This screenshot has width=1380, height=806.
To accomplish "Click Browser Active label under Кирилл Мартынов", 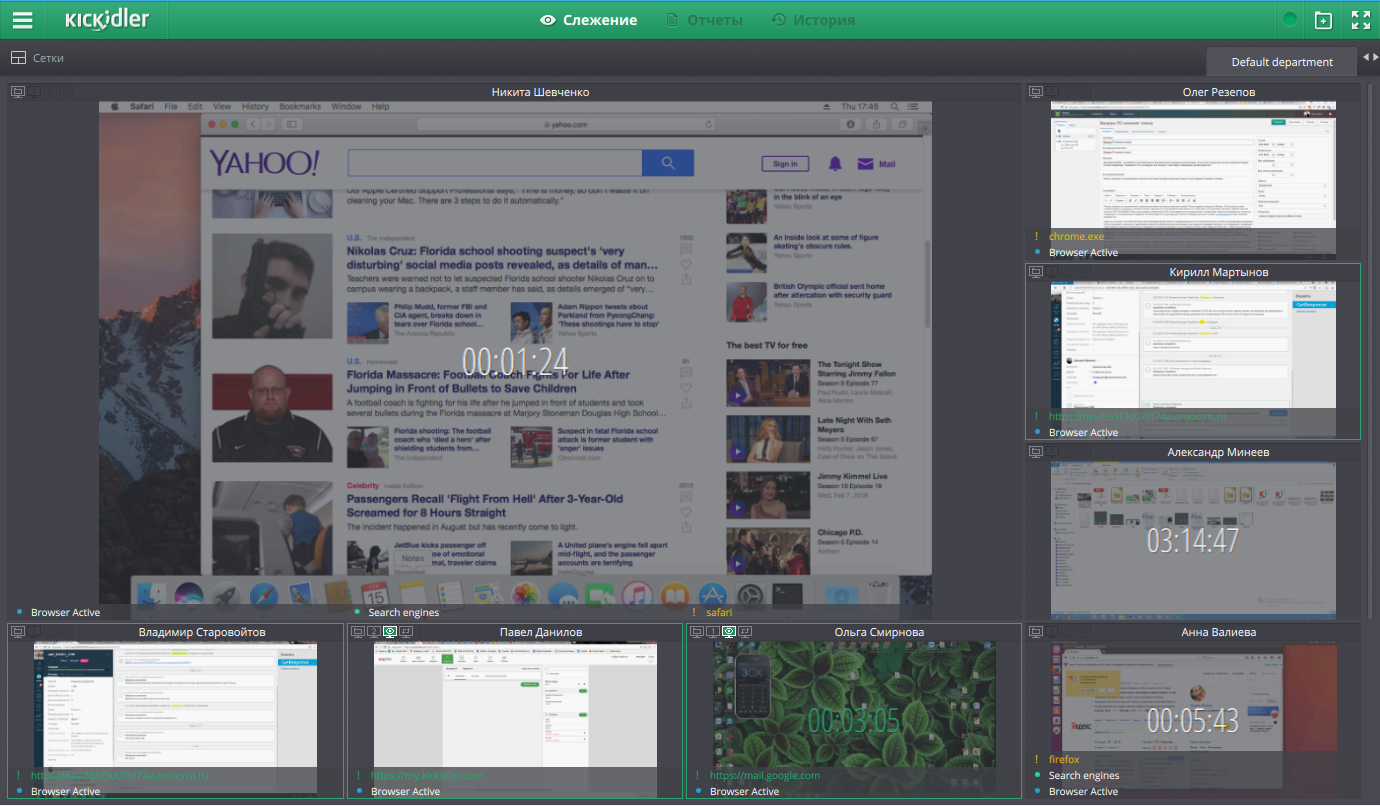I will click(x=1083, y=432).
